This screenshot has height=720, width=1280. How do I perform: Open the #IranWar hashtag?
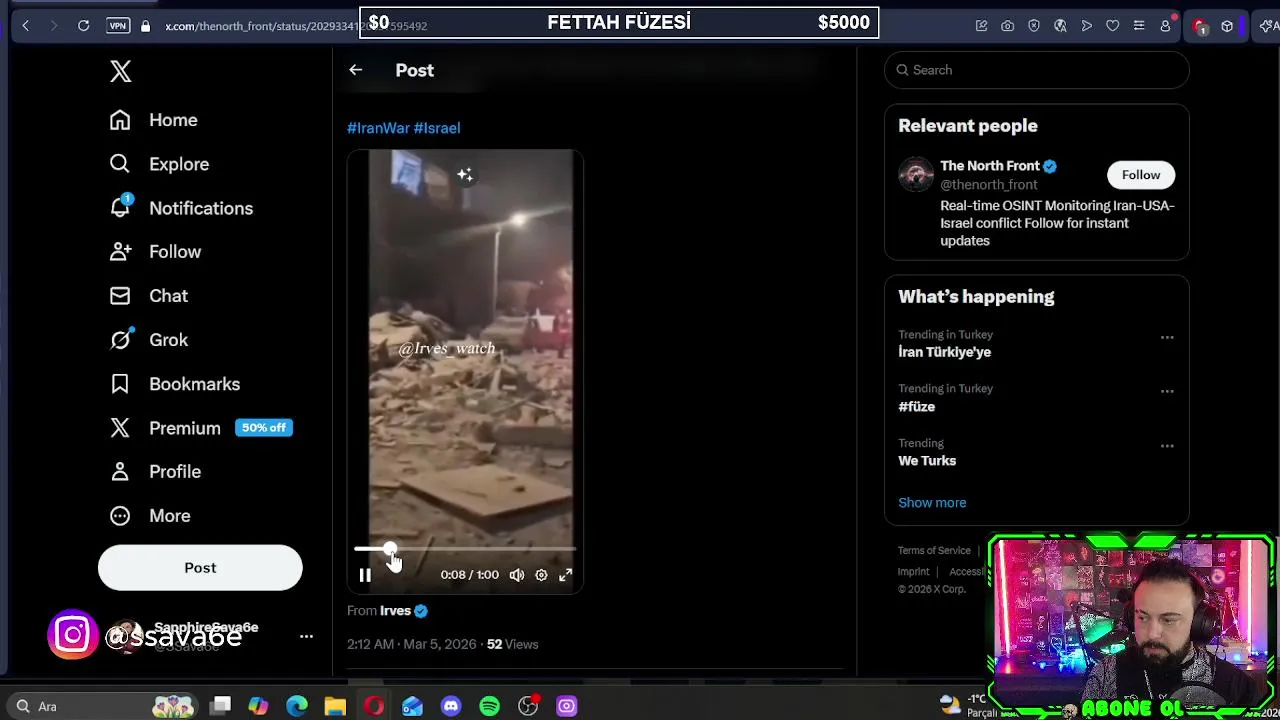(378, 128)
